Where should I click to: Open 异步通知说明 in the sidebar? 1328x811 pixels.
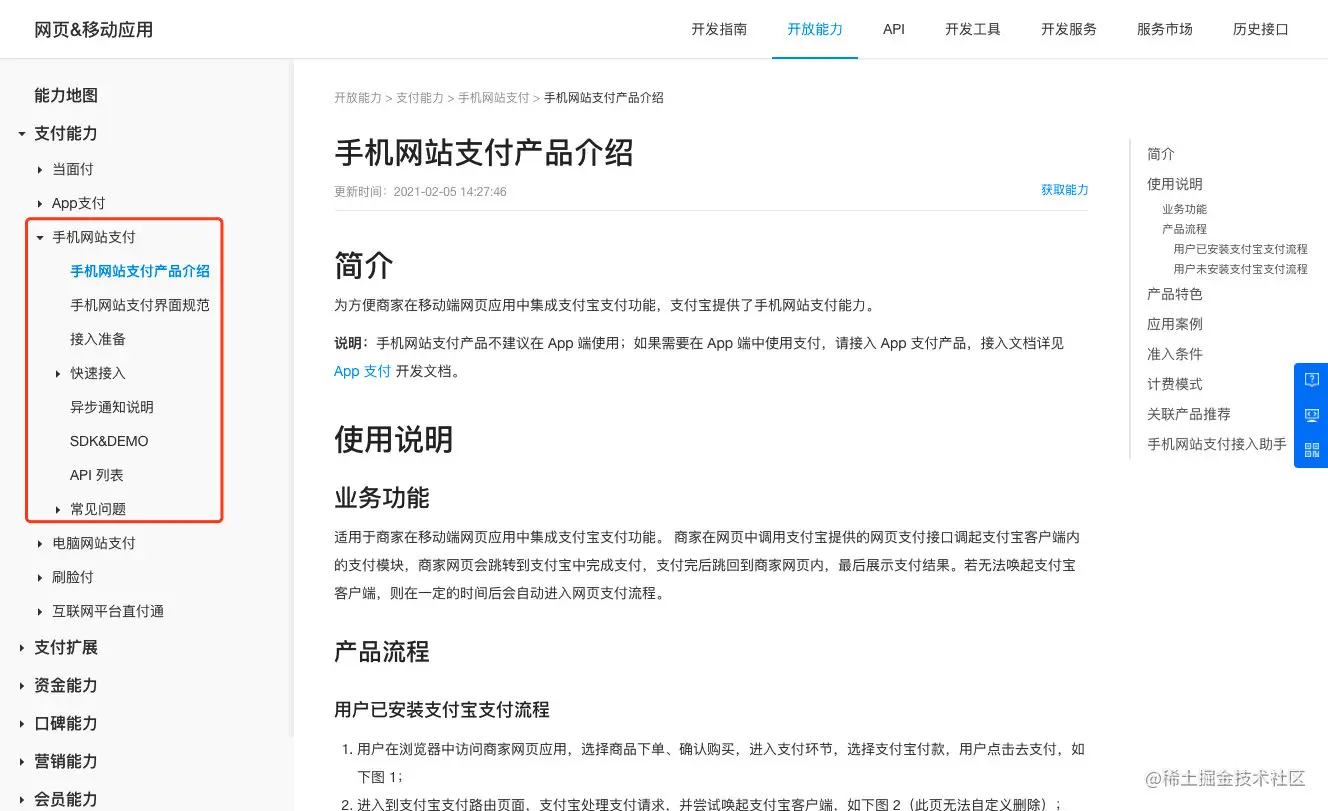(112, 407)
